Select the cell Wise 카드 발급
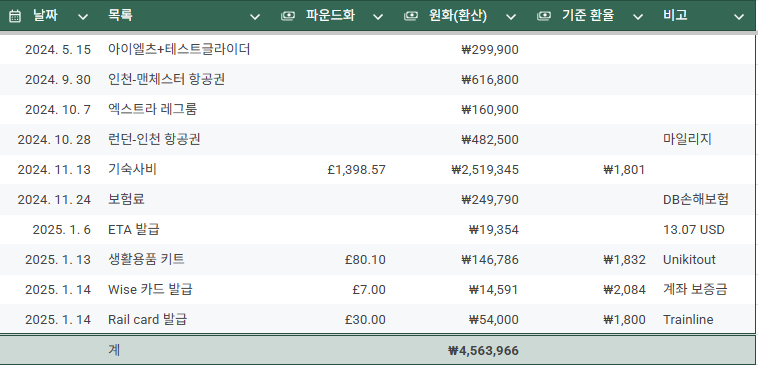 pyautogui.click(x=150, y=289)
